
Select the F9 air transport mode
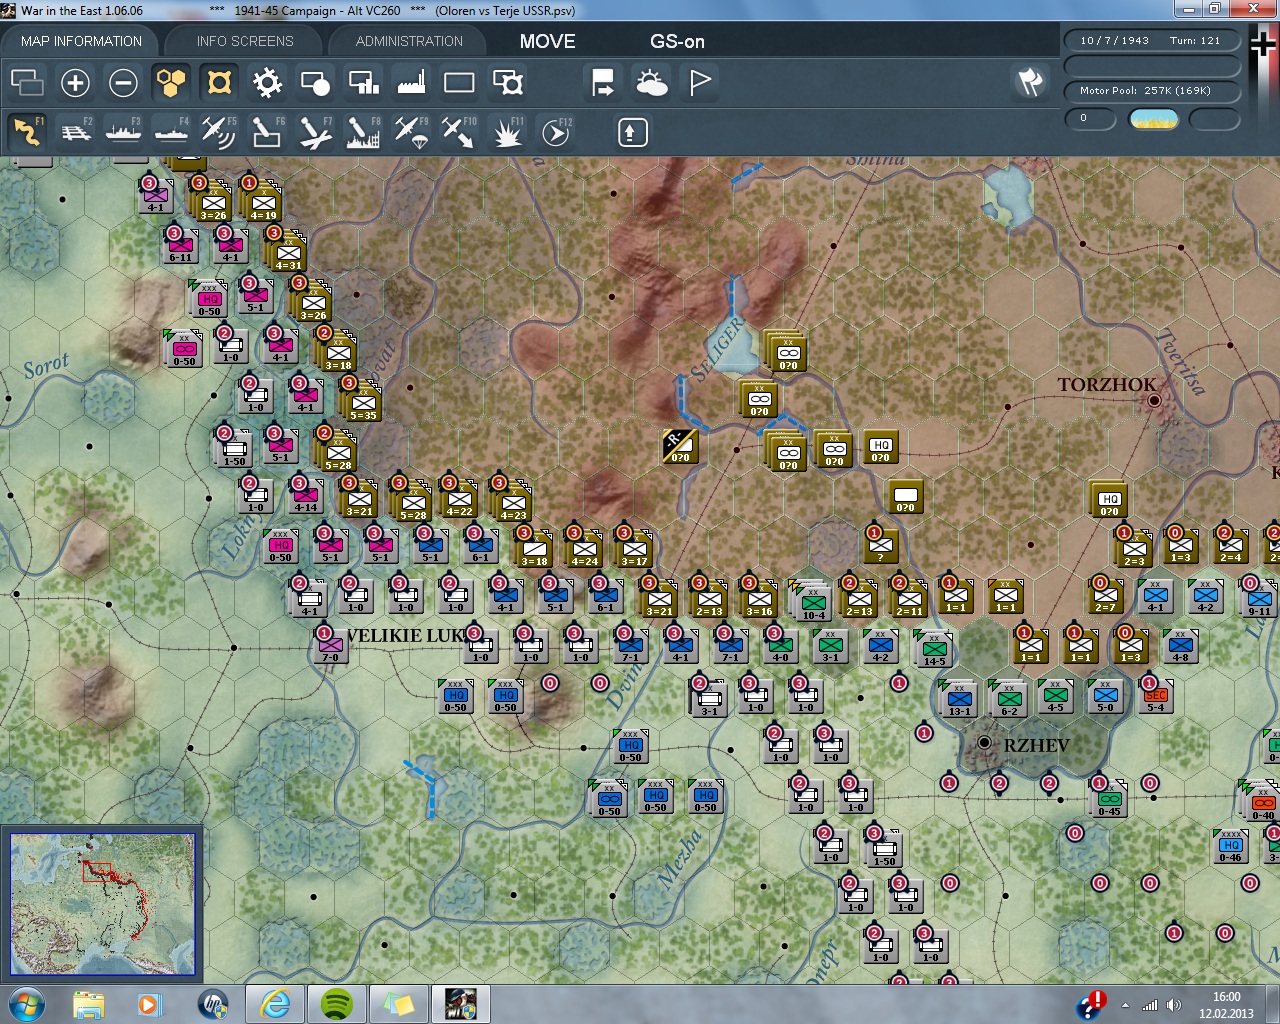pos(411,132)
